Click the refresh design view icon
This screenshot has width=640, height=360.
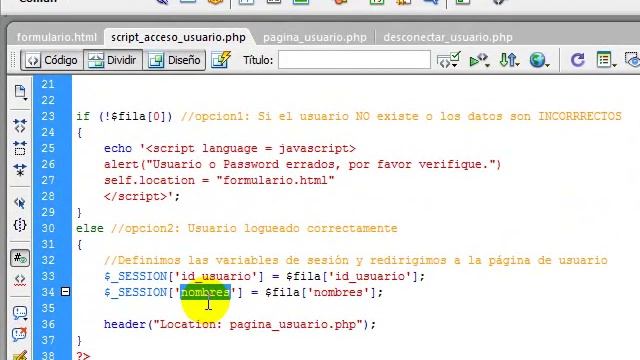tap(578, 60)
